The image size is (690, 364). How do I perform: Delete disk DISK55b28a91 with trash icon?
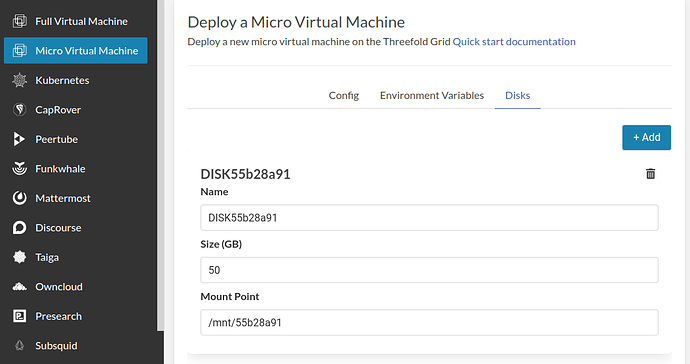click(650, 174)
